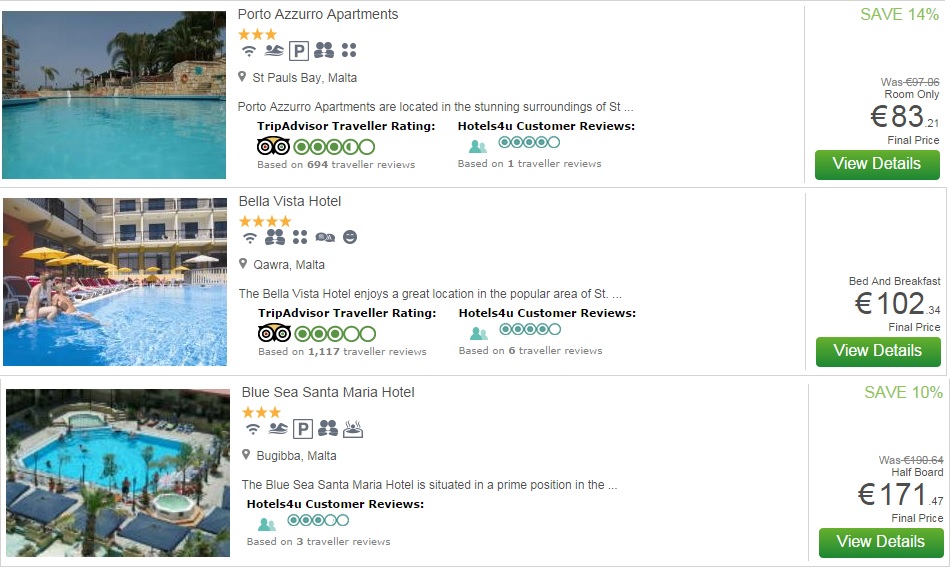Click the parking icon for Blue Sea Santa Maria Hotel
The width and height of the screenshot is (951, 570).
(303, 429)
